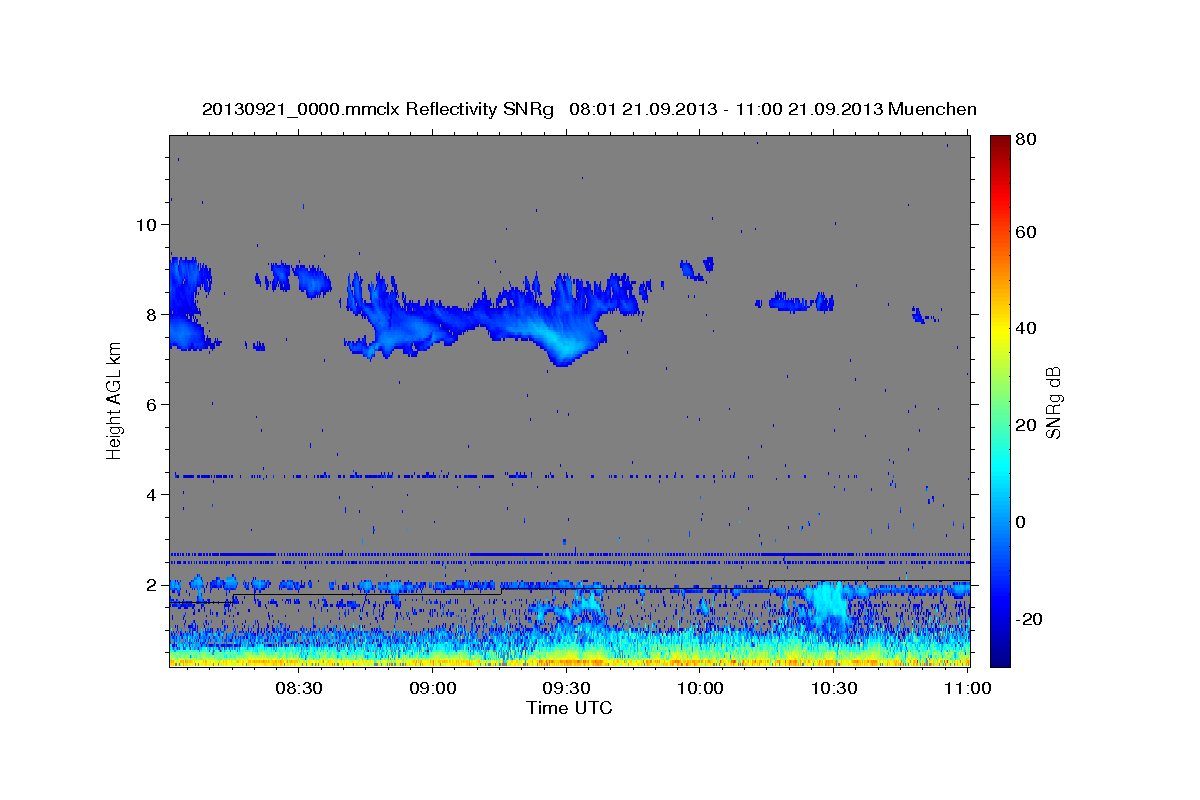Click the 'Height AGL km' axis label
Viewport: 1200px width, 800px height.
pyautogui.click(x=114, y=400)
